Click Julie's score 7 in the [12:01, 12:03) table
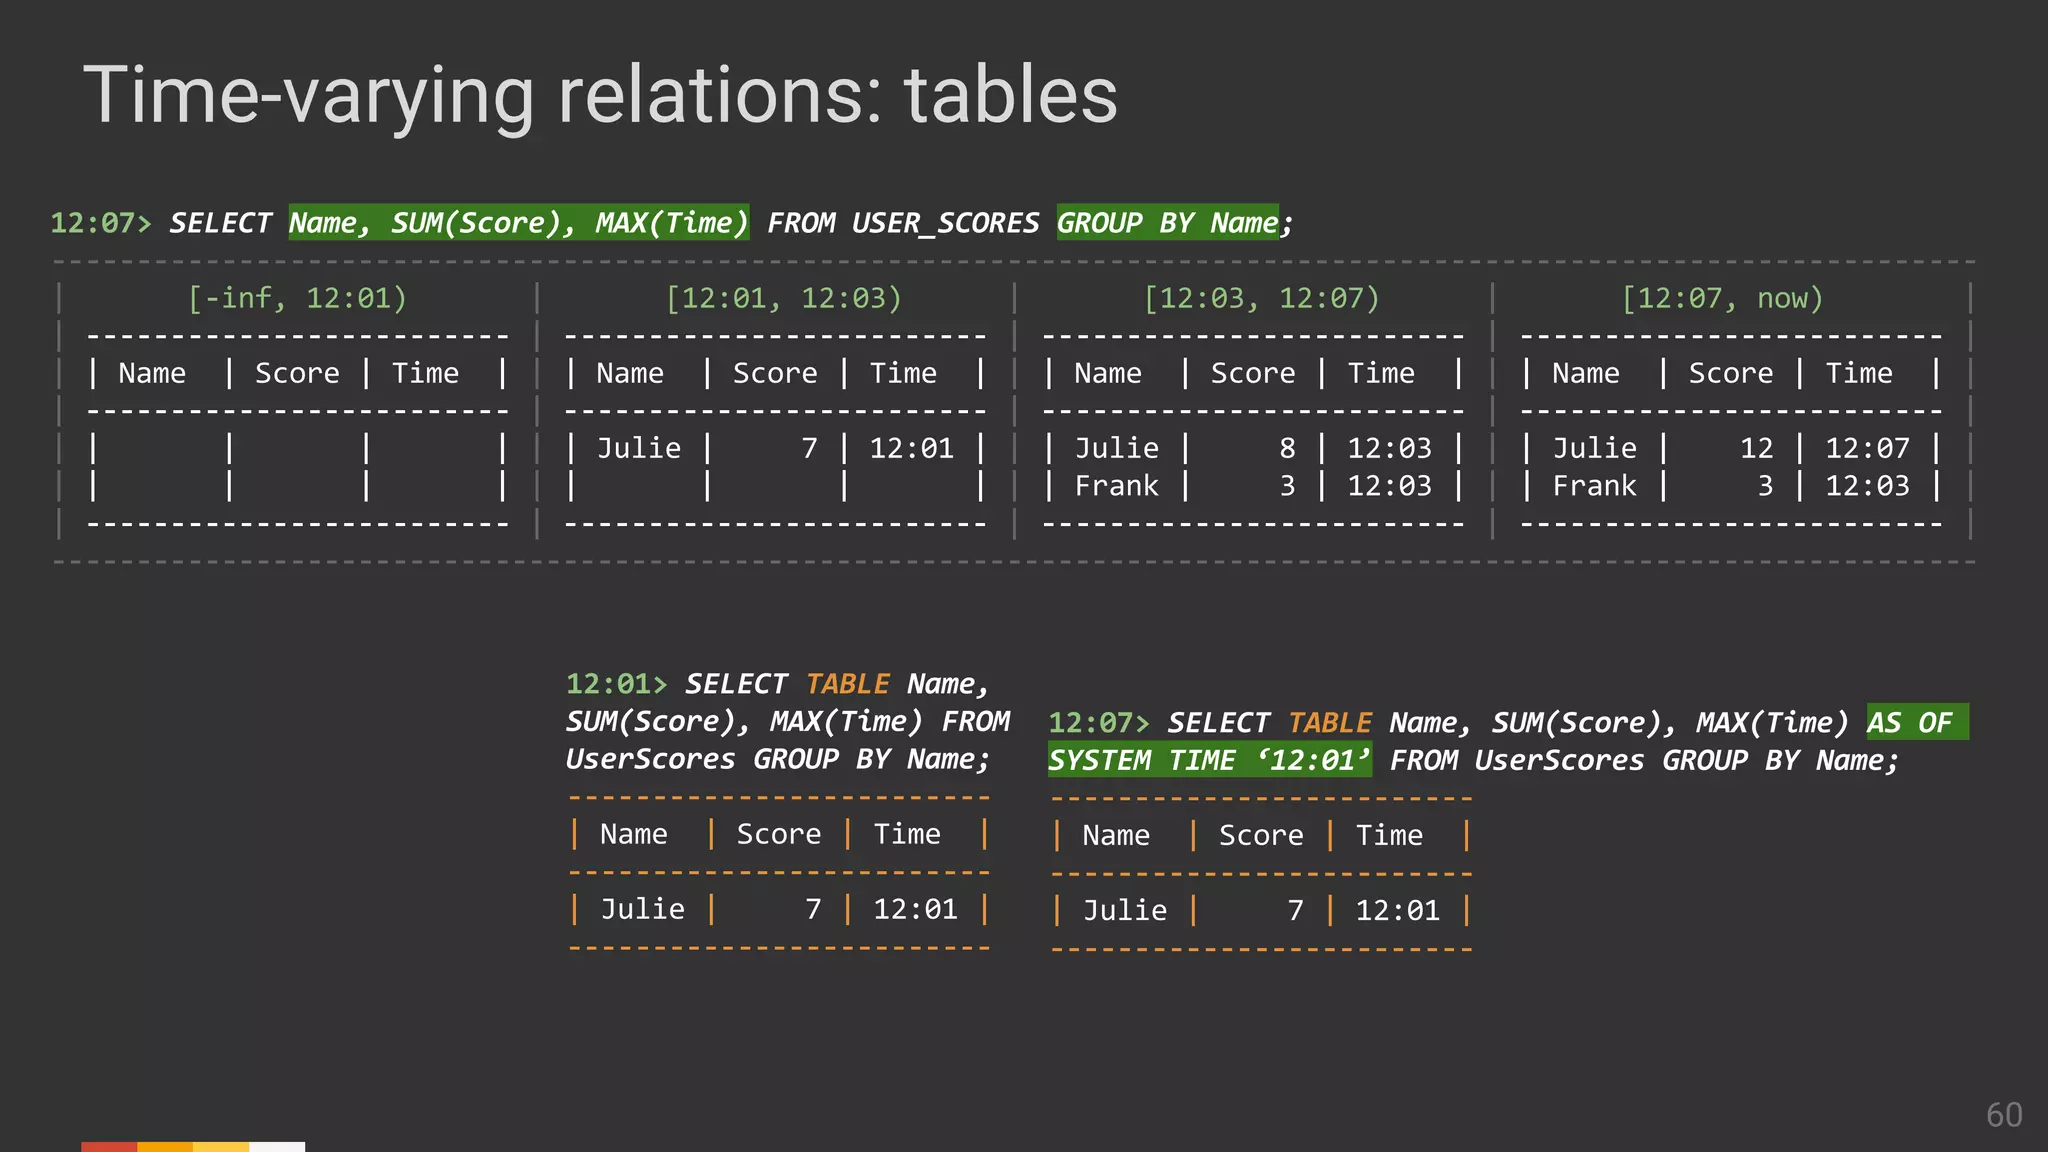The width and height of the screenshot is (2048, 1152). (809, 448)
